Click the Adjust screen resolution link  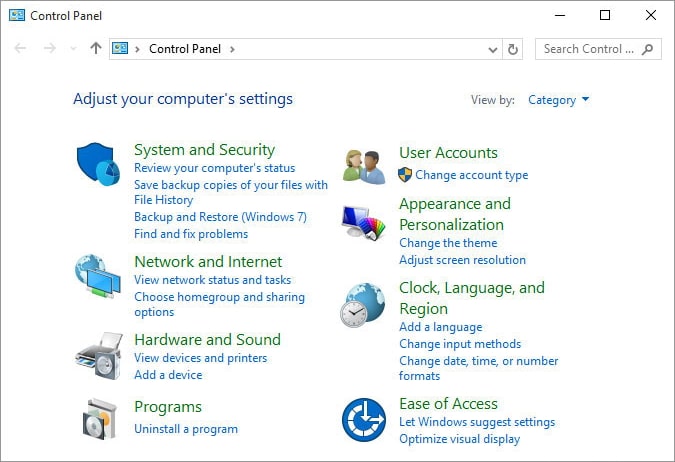[x=462, y=260]
